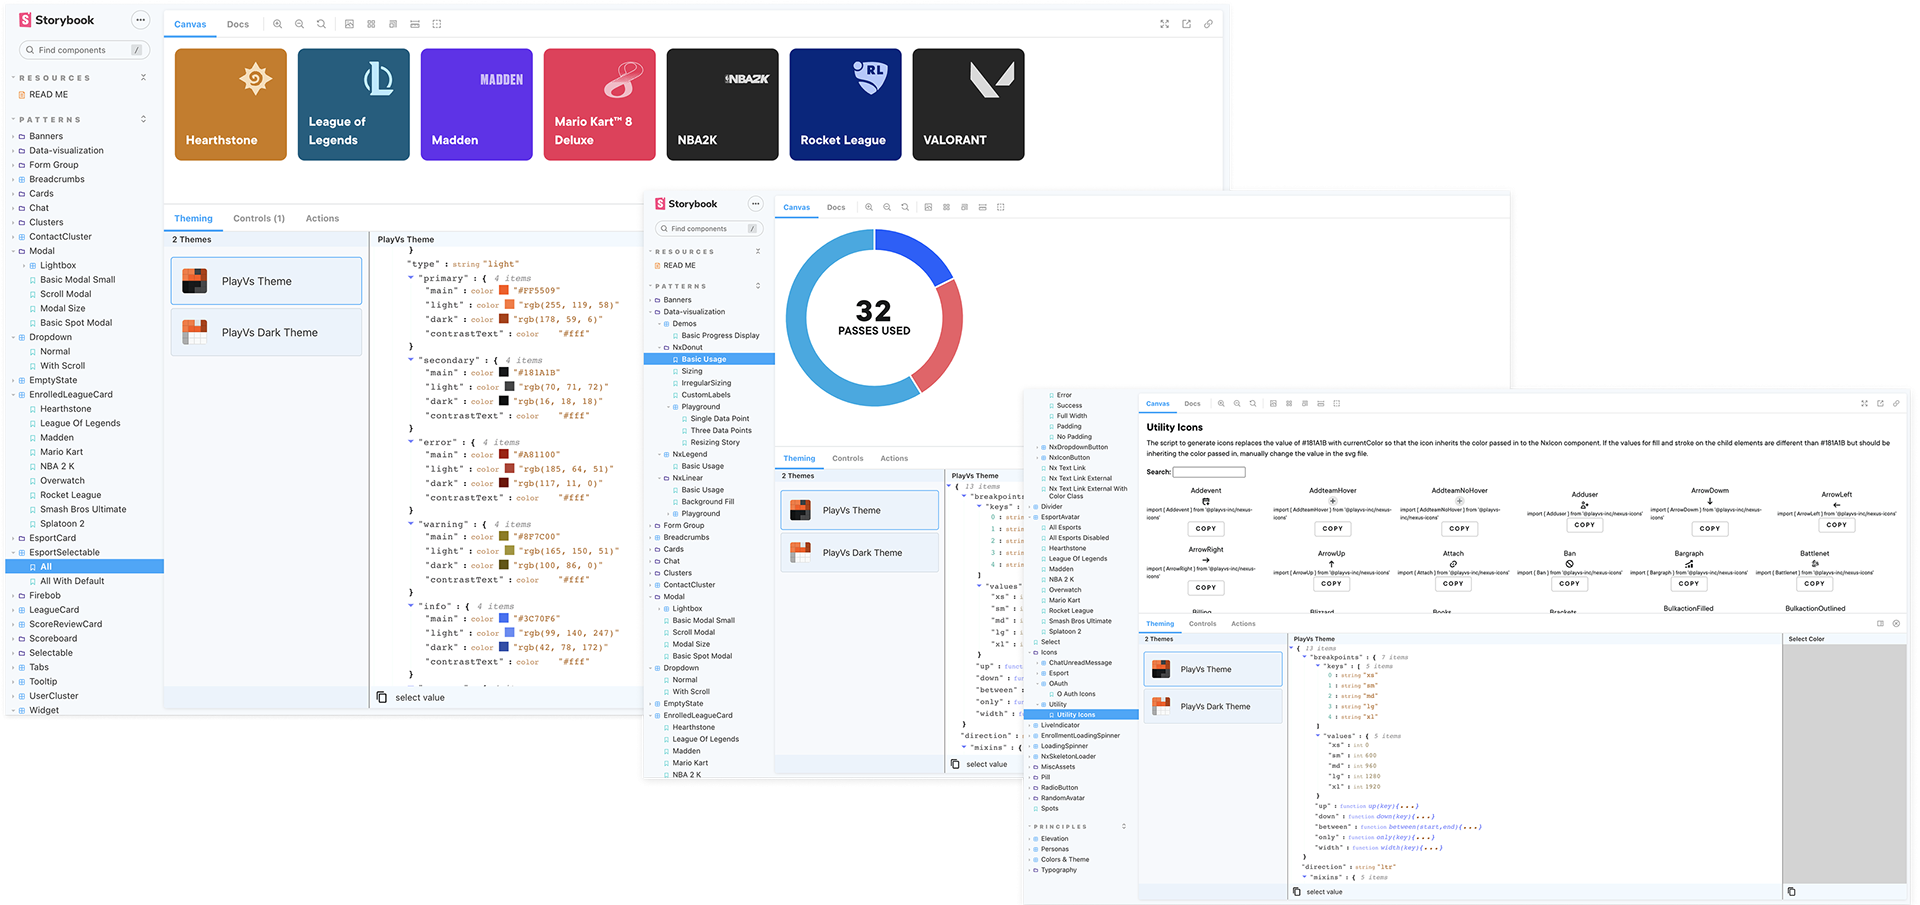Close addon panel in Utility Icons window
The image size is (1920, 905).
coord(1896,623)
